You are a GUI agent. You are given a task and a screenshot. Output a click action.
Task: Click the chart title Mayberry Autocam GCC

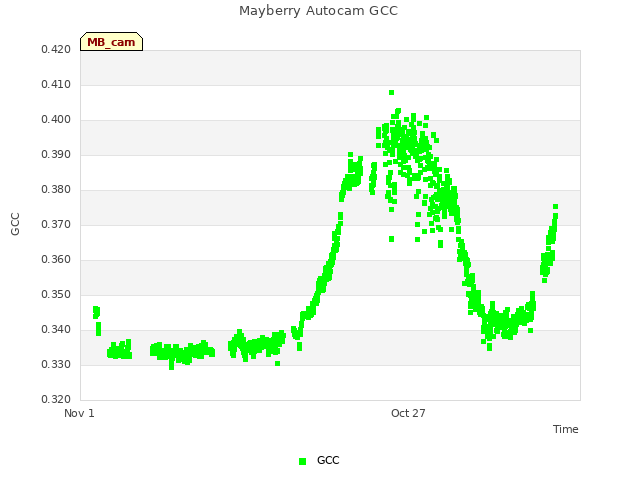[318, 11]
